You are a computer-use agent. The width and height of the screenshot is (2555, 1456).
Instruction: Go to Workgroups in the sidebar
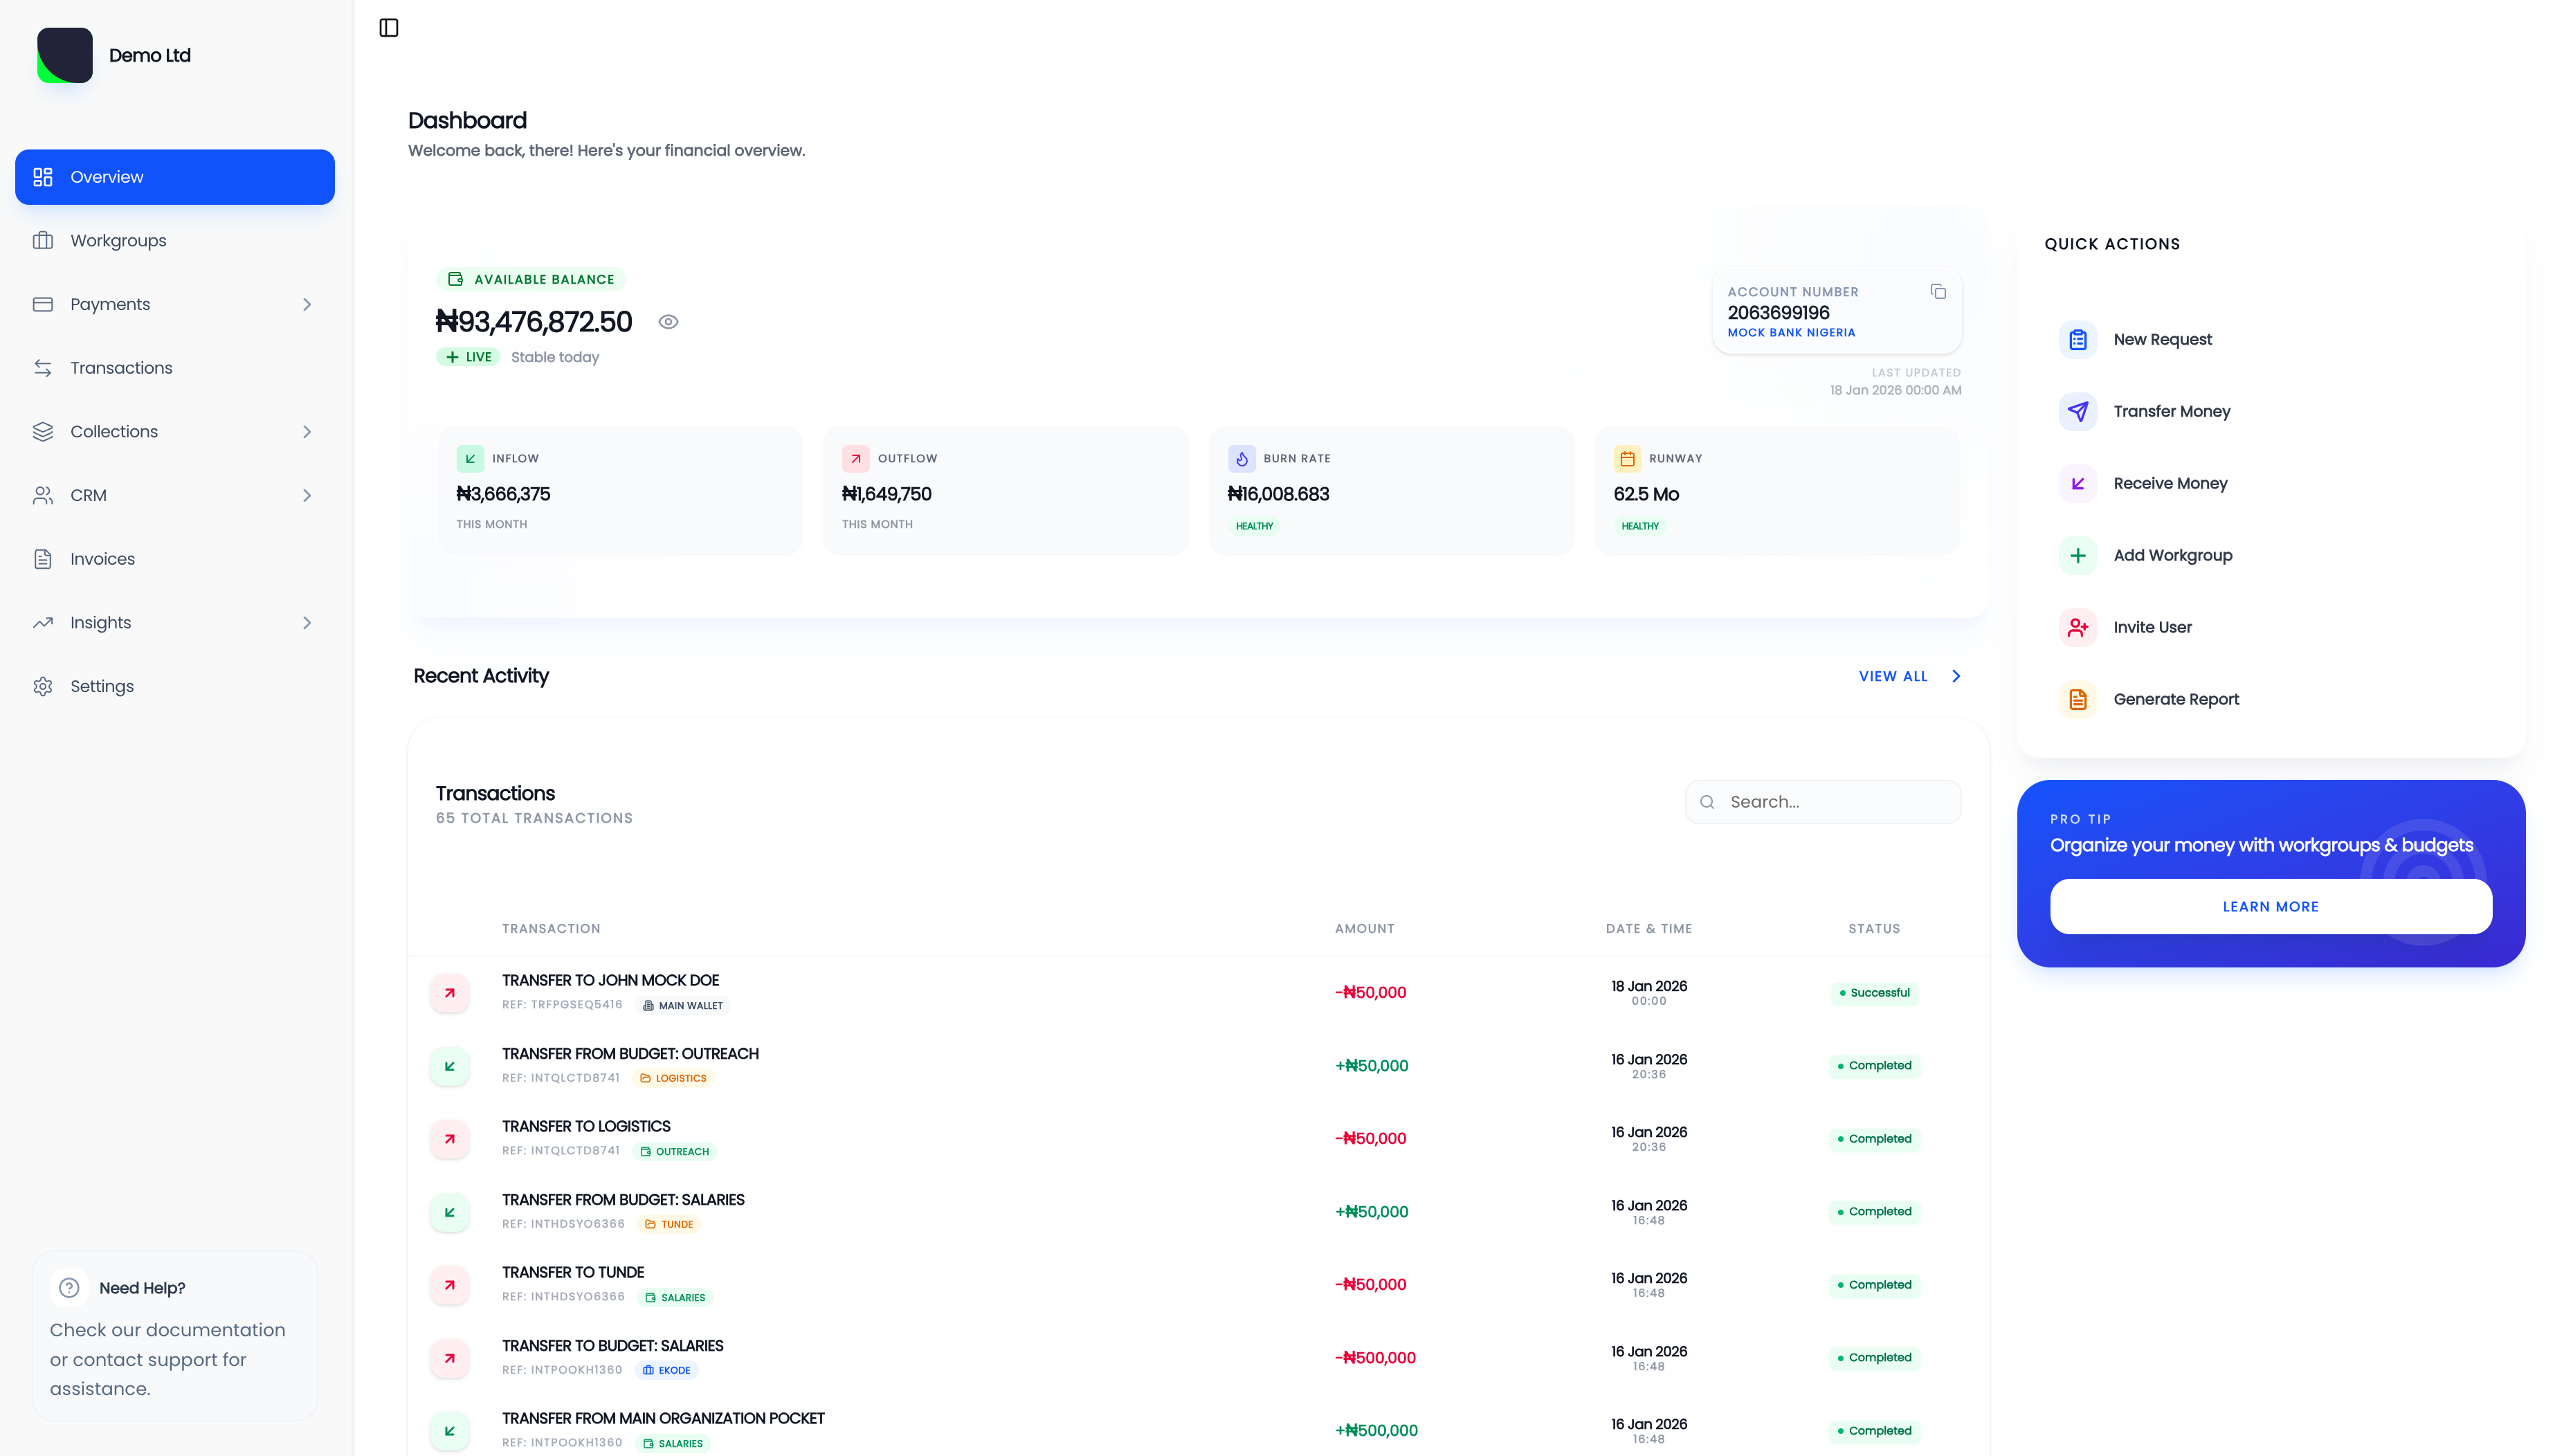click(x=118, y=241)
